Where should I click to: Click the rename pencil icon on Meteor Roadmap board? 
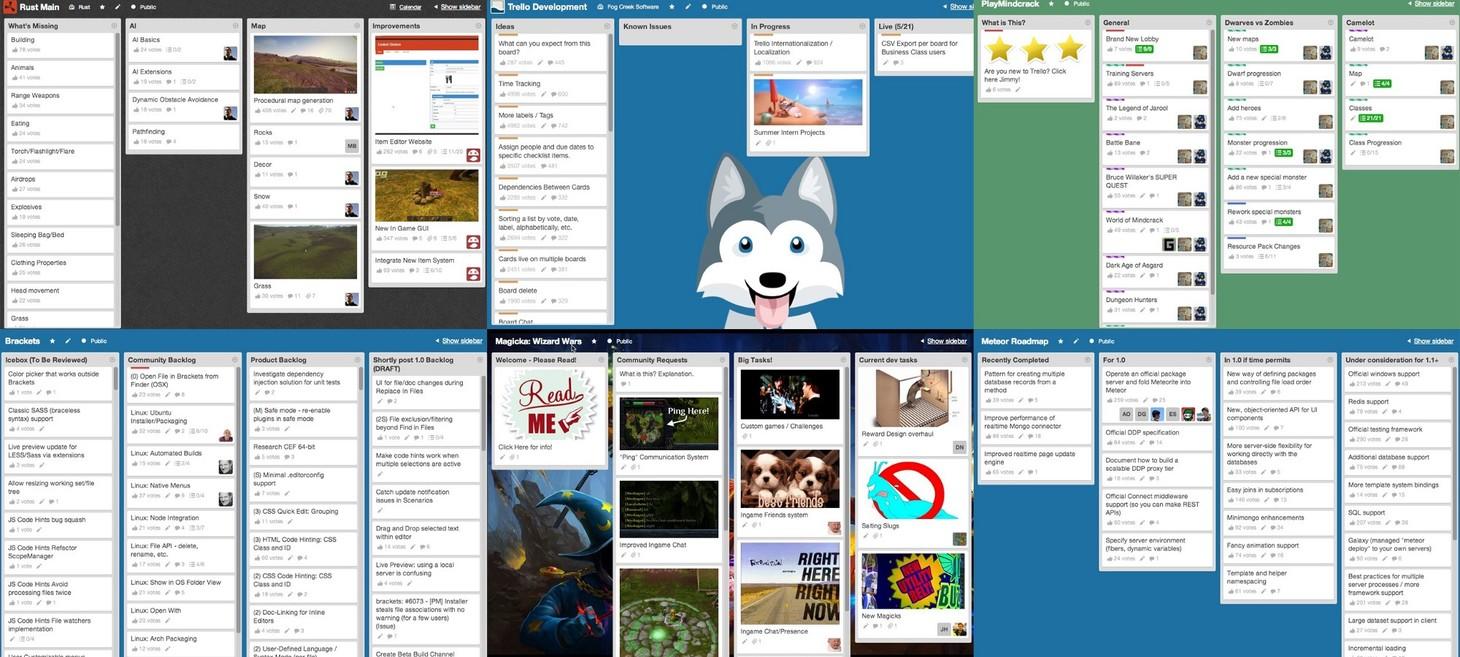(1076, 341)
